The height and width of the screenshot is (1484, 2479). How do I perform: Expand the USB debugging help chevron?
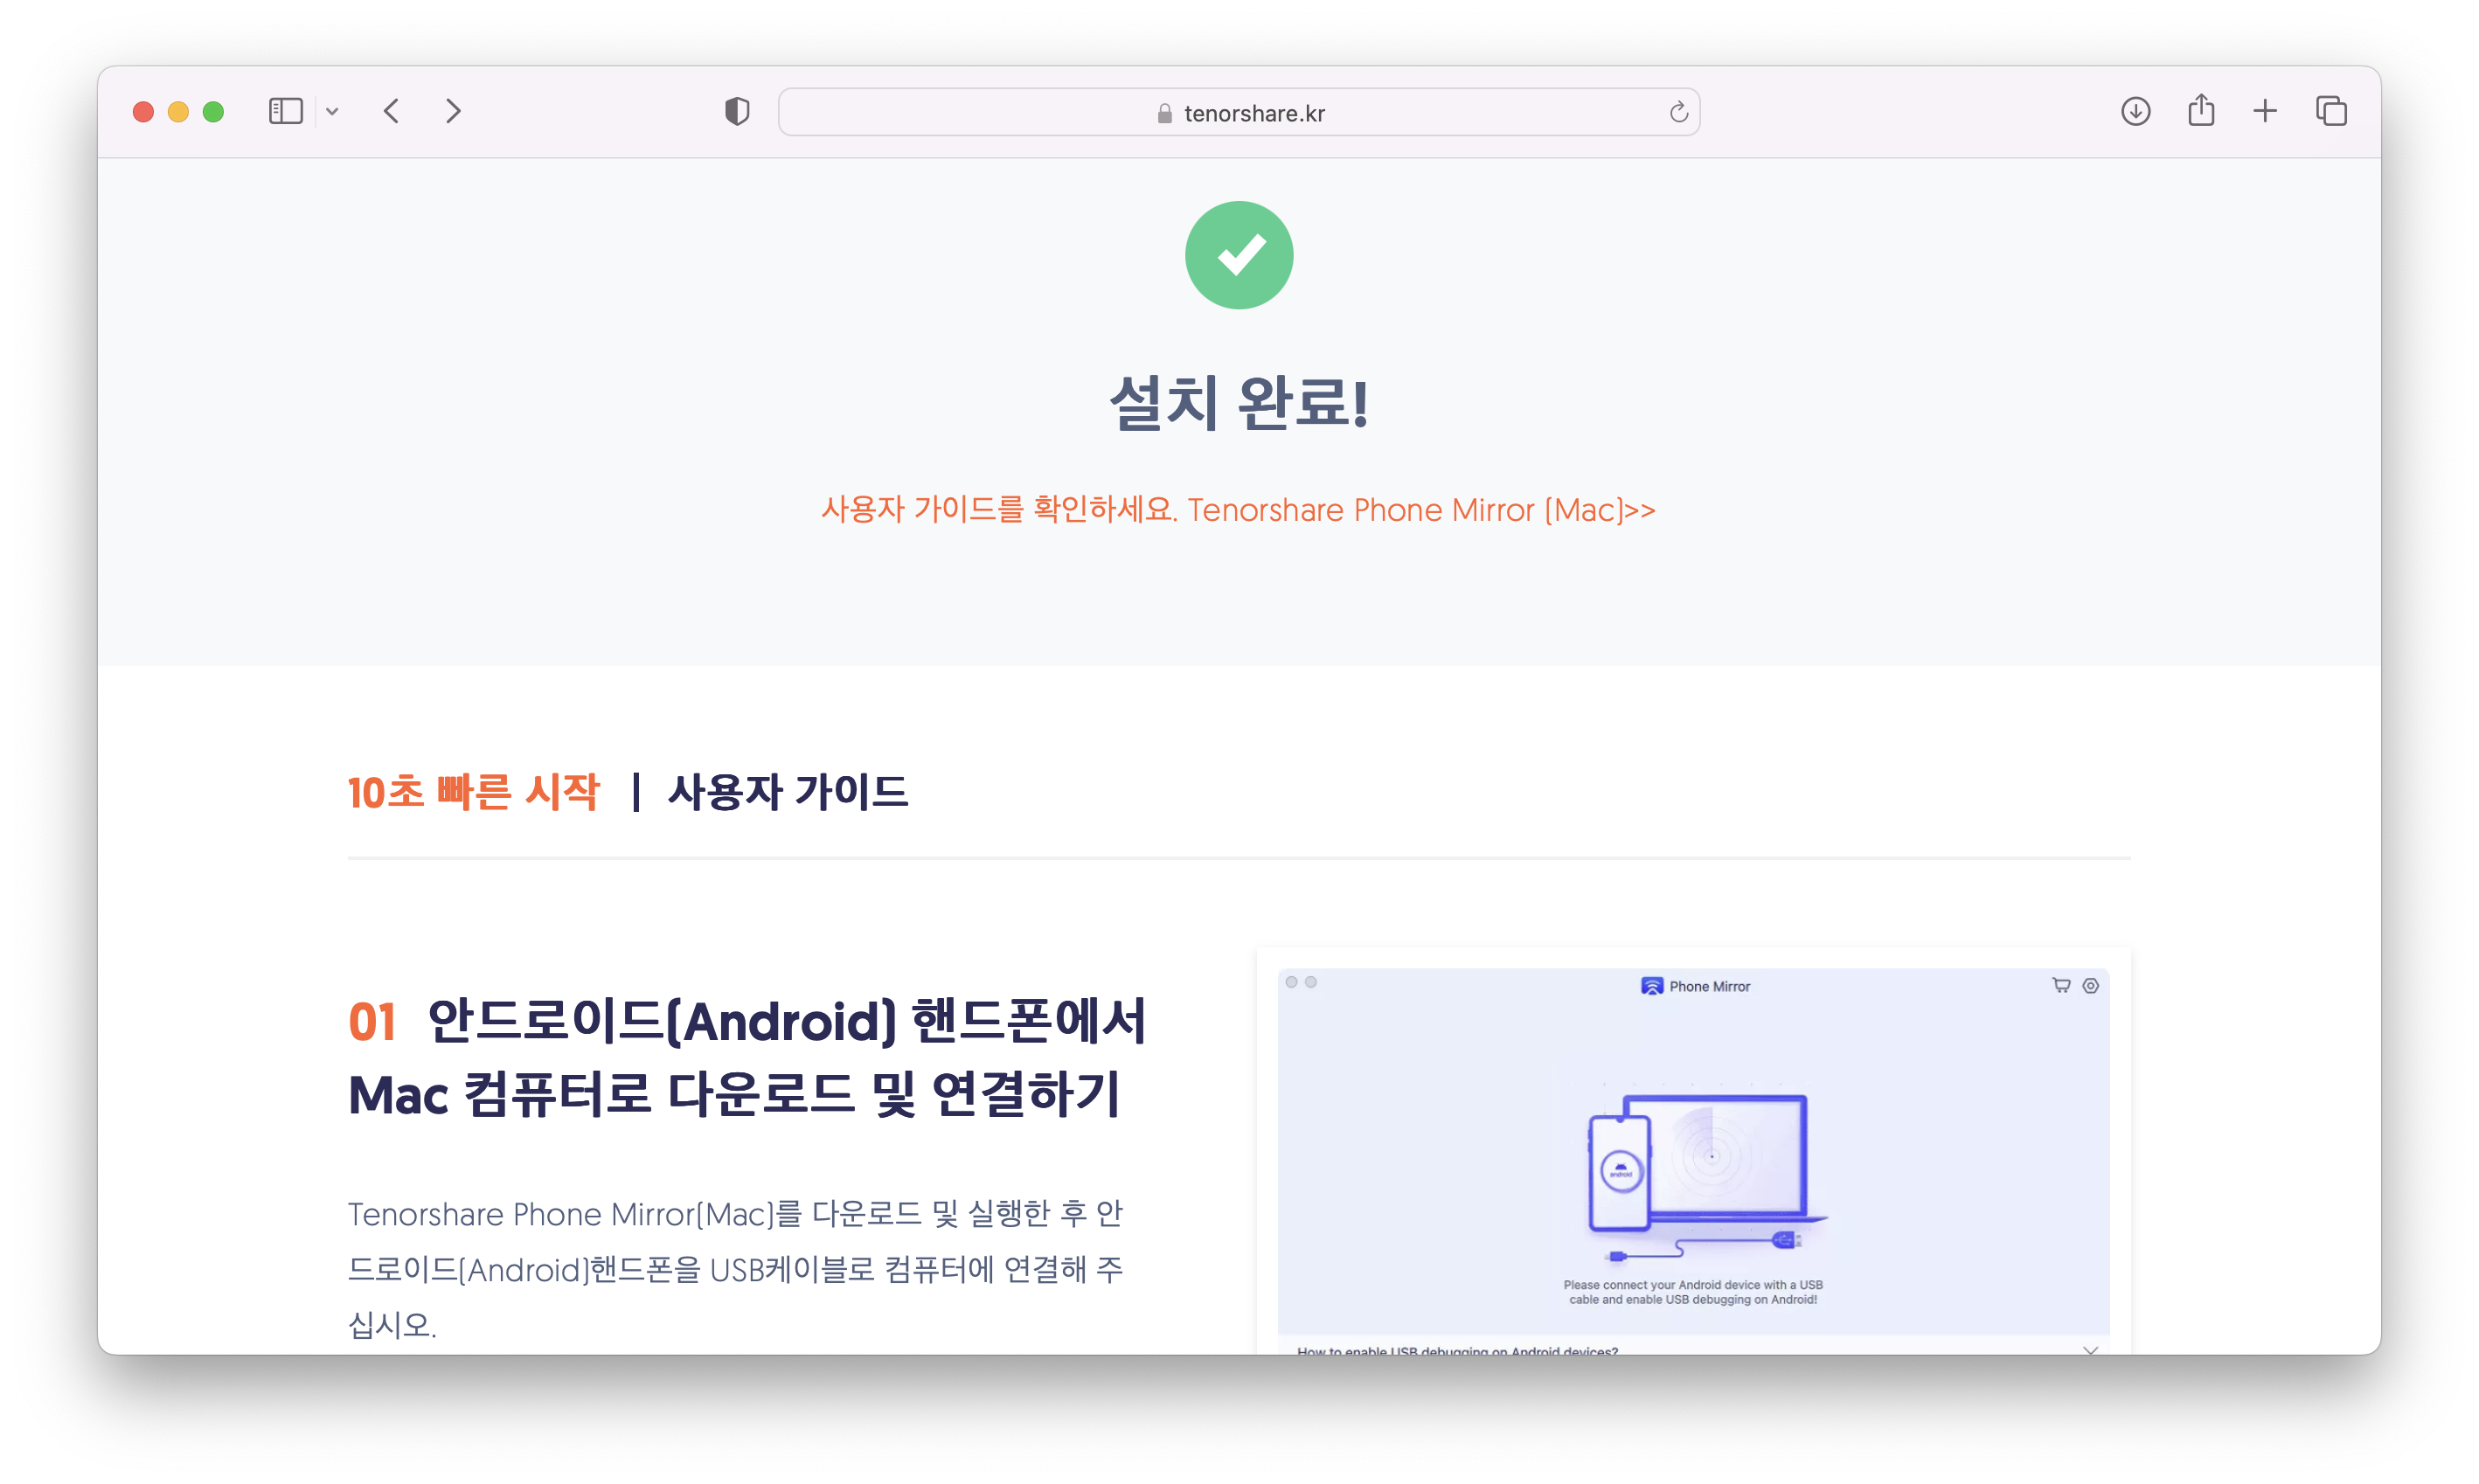click(x=2090, y=1349)
